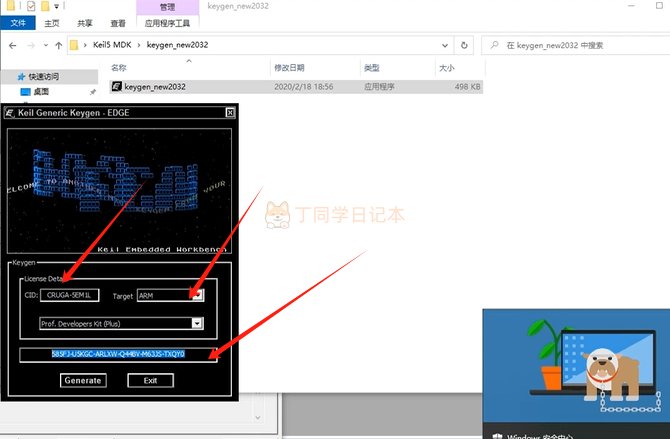Open the recent locations dropdown arrow
Viewport: 670px width, 439px height.
(x=46, y=45)
